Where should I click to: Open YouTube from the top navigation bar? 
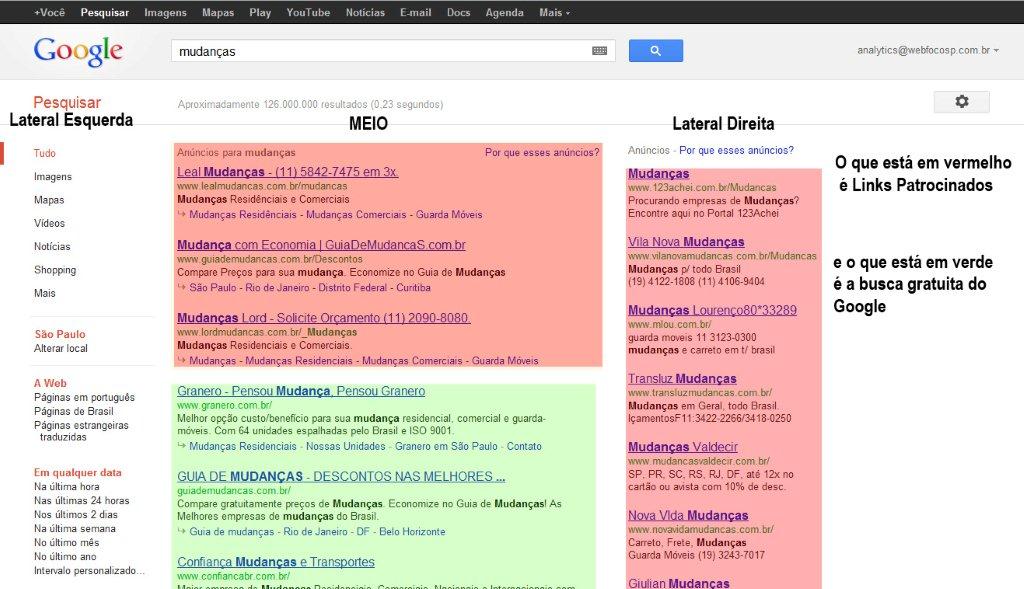308,13
